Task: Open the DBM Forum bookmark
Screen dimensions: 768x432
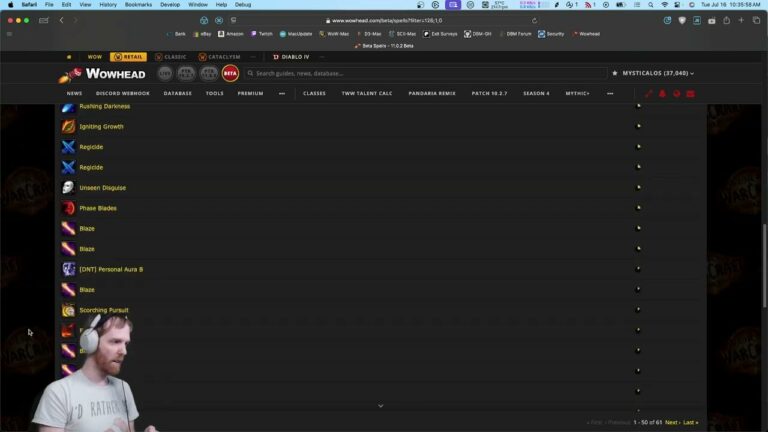Action: pos(515,34)
